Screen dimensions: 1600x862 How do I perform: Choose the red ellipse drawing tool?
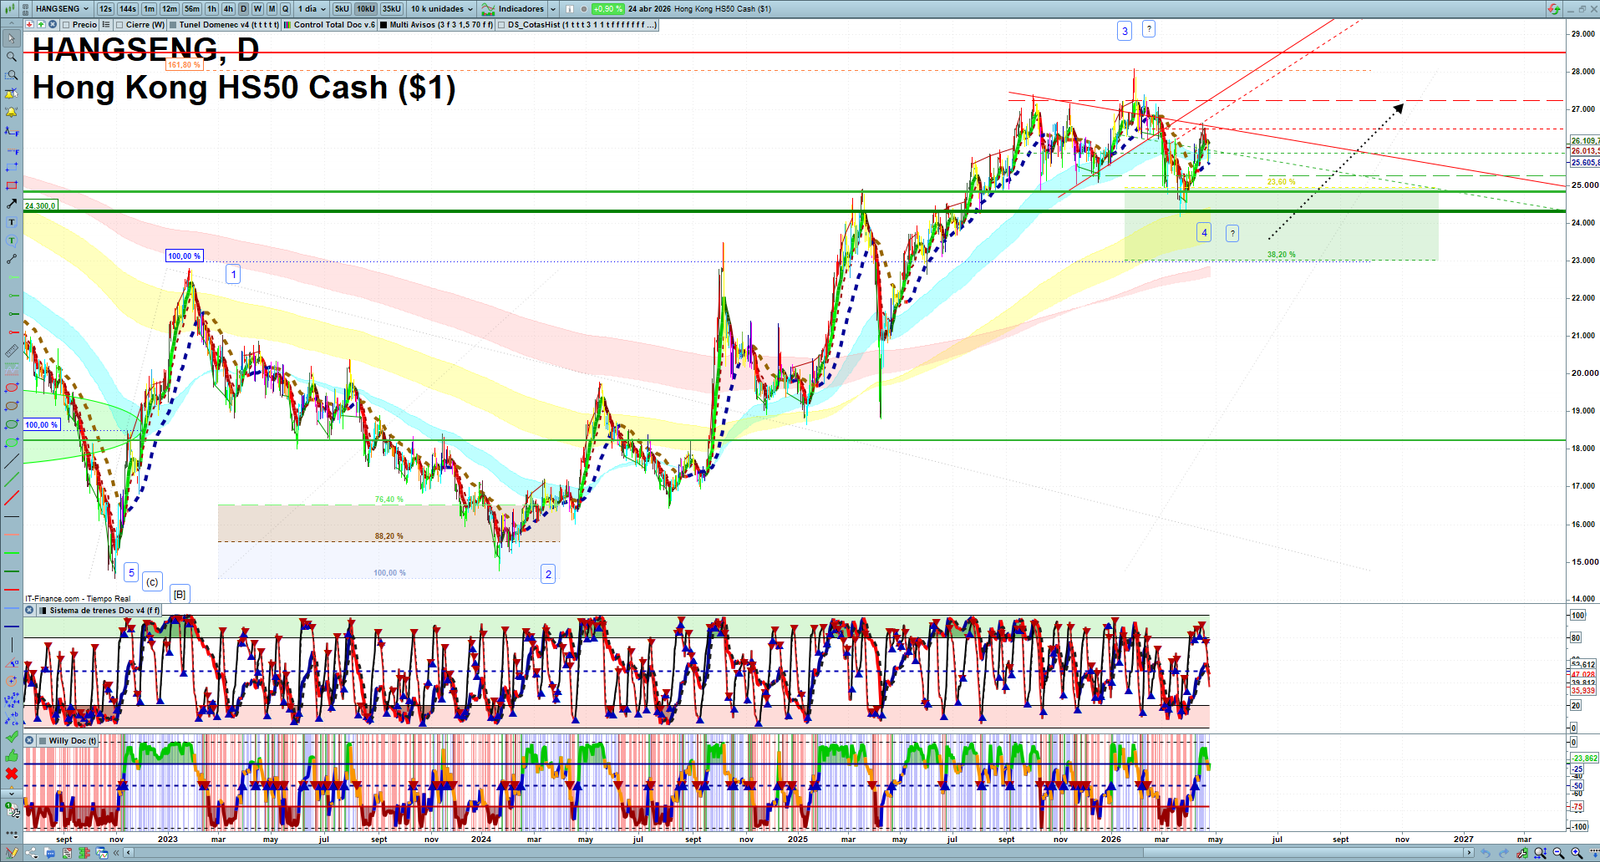pyautogui.click(x=12, y=388)
